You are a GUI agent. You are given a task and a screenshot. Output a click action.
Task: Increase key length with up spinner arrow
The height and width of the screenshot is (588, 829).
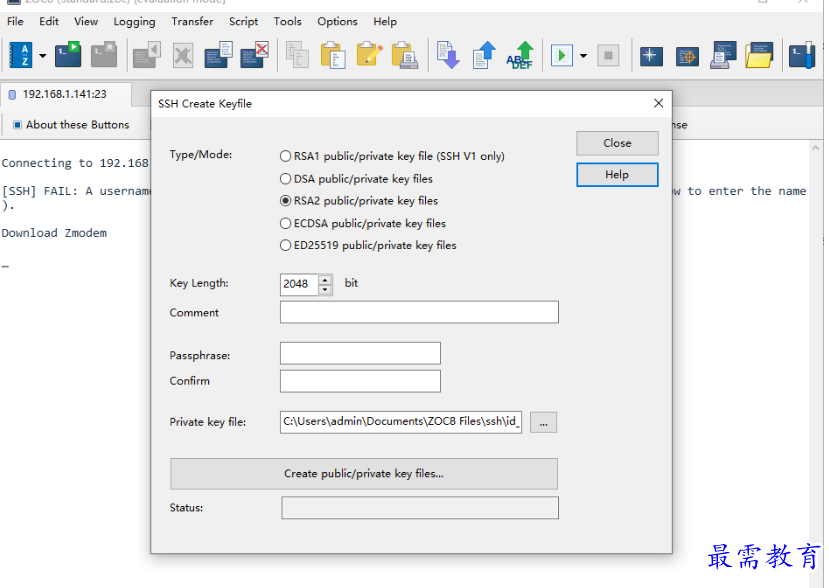coord(325,279)
